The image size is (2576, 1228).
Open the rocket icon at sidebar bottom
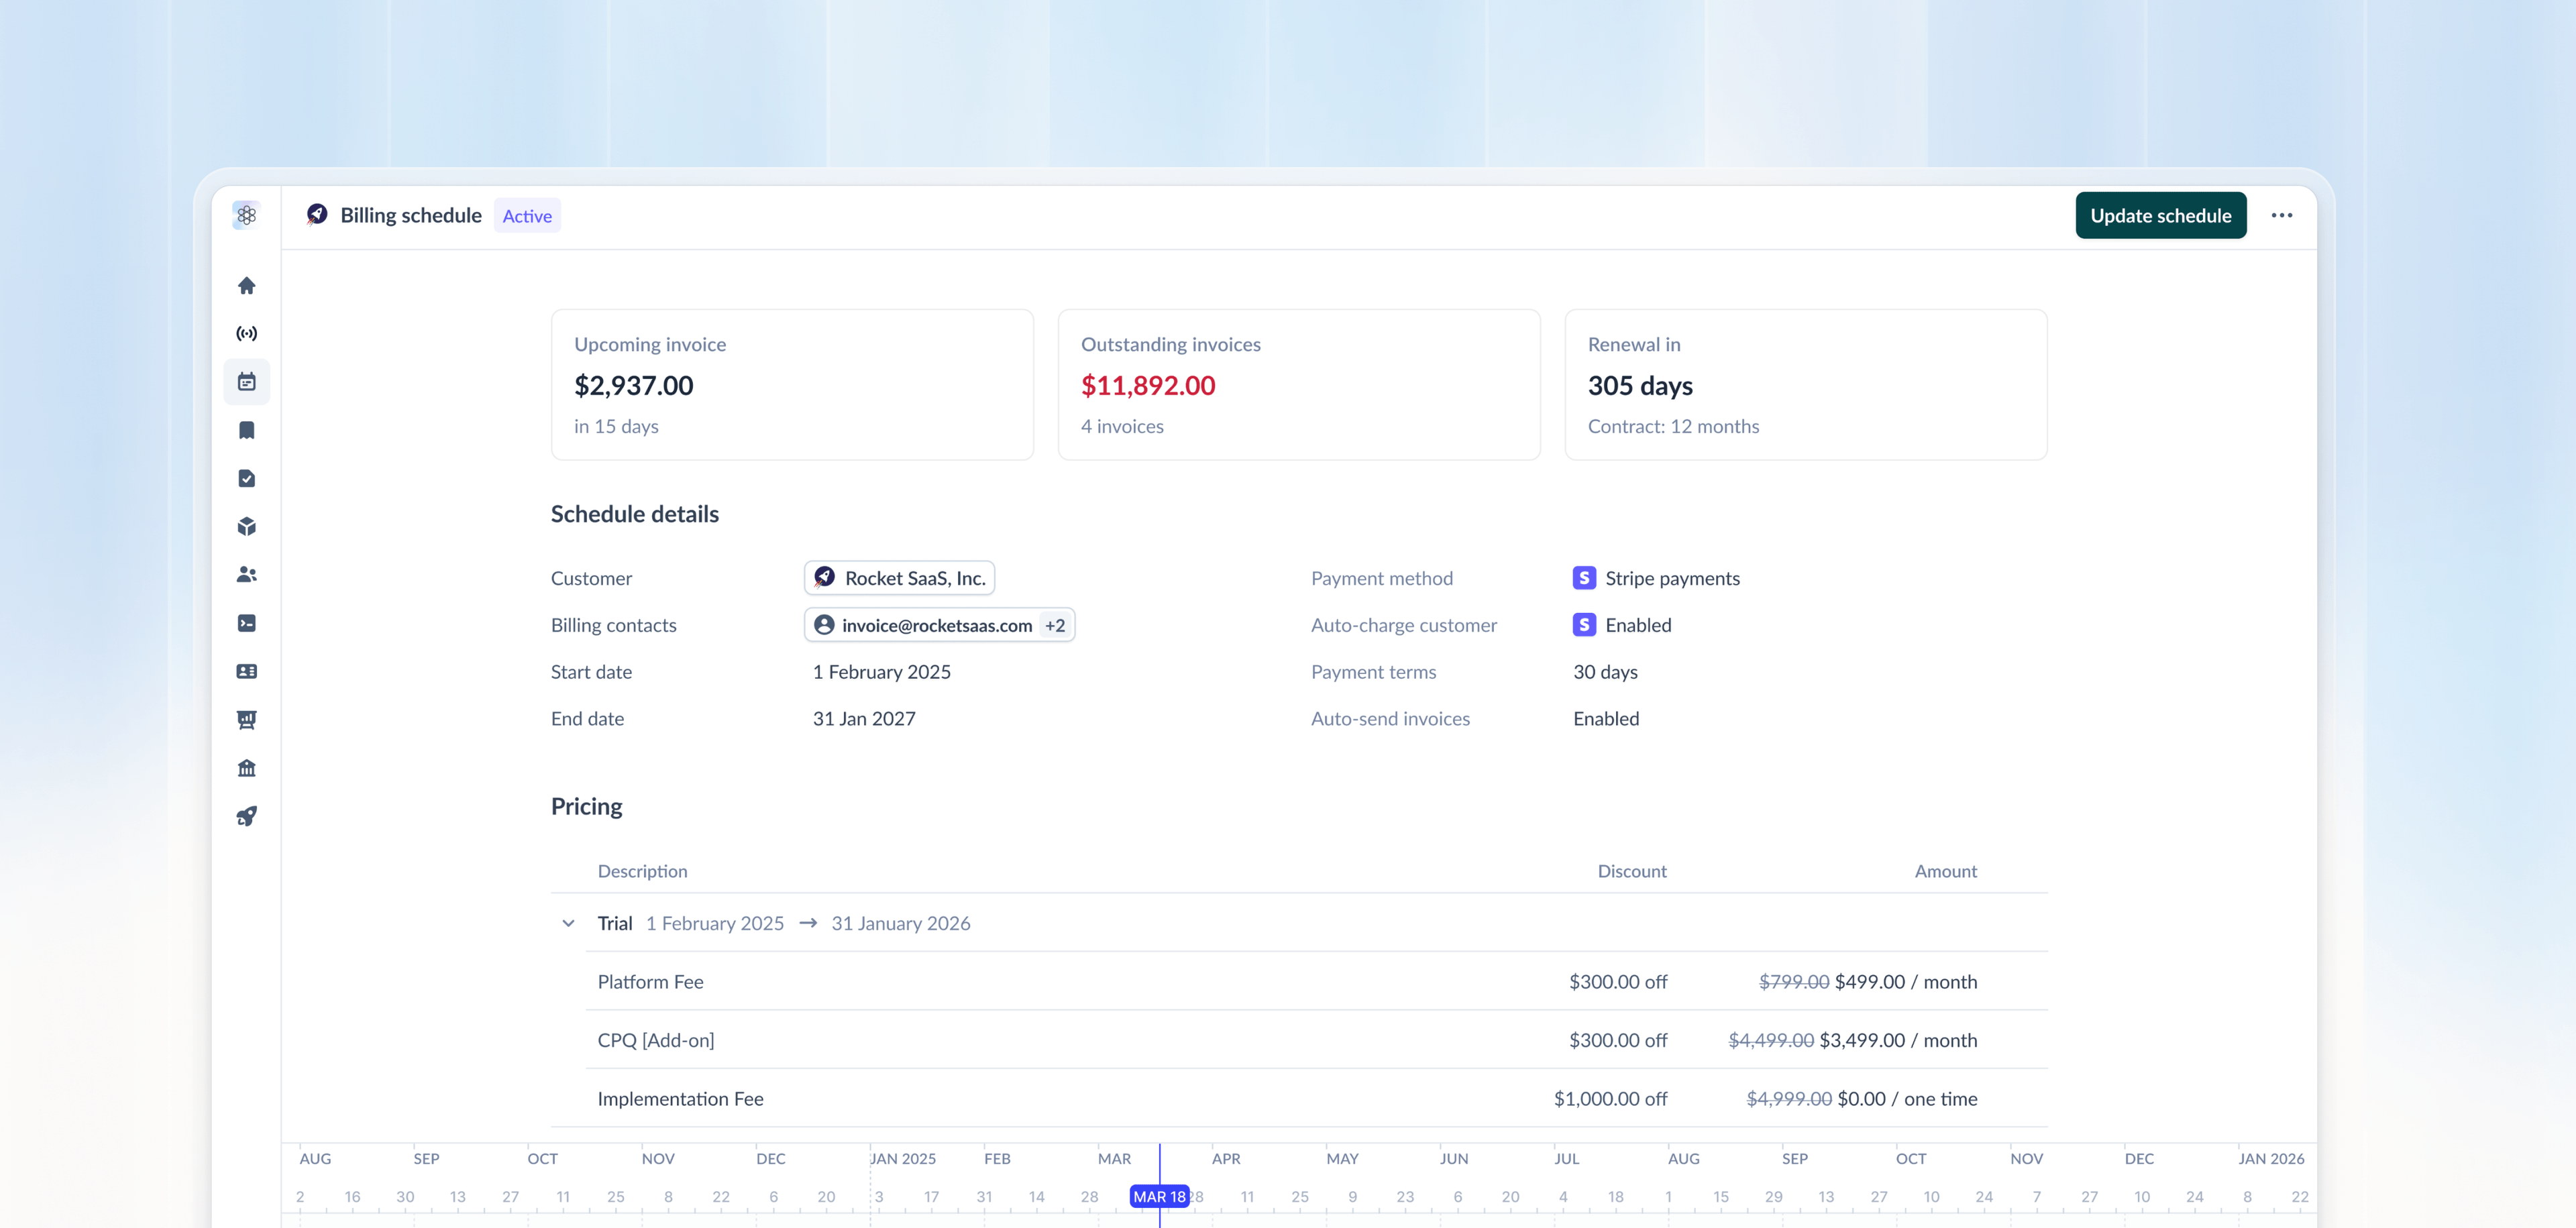(246, 815)
